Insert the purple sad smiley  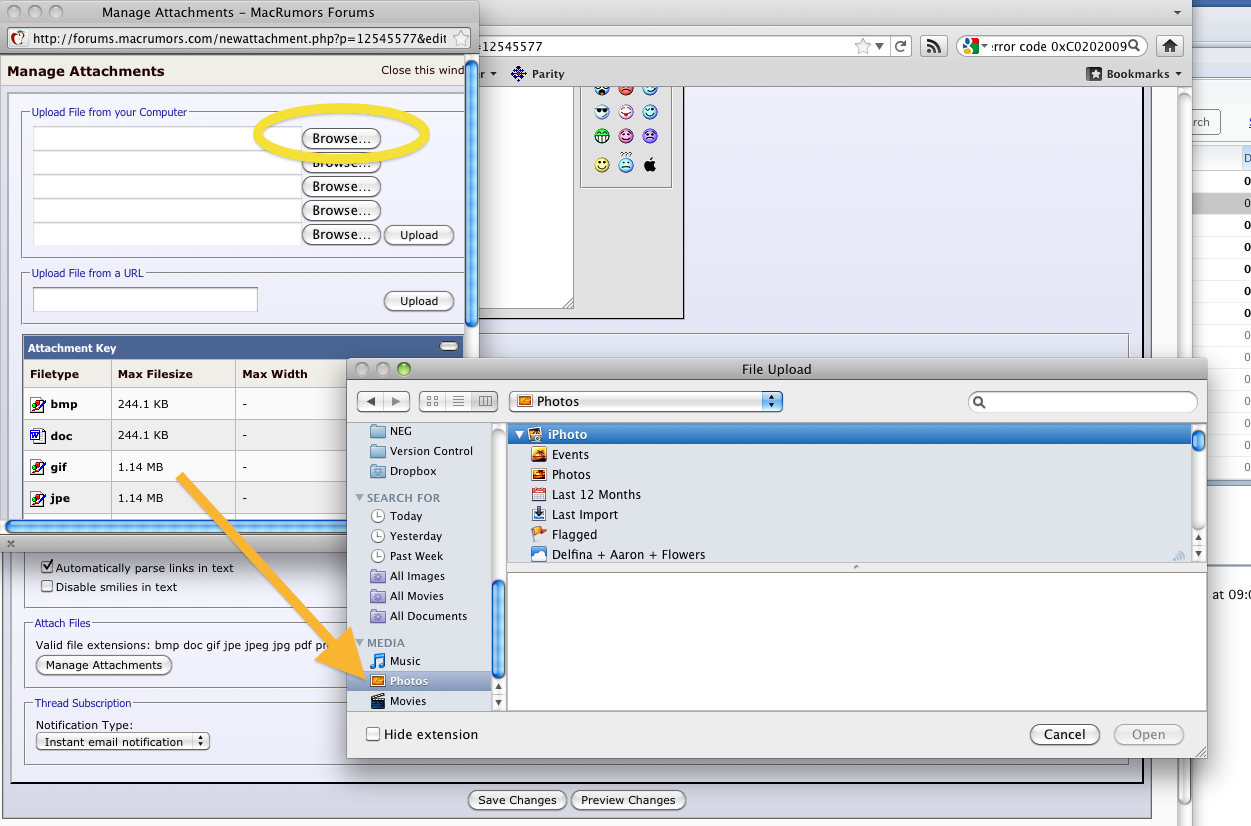pyautogui.click(x=650, y=136)
